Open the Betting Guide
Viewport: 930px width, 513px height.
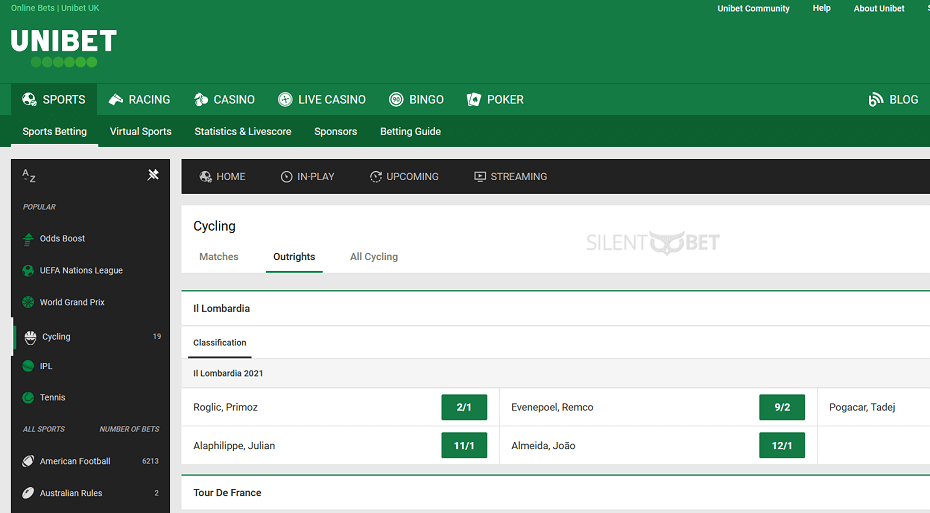pyautogui.click(x=410, y=131)
